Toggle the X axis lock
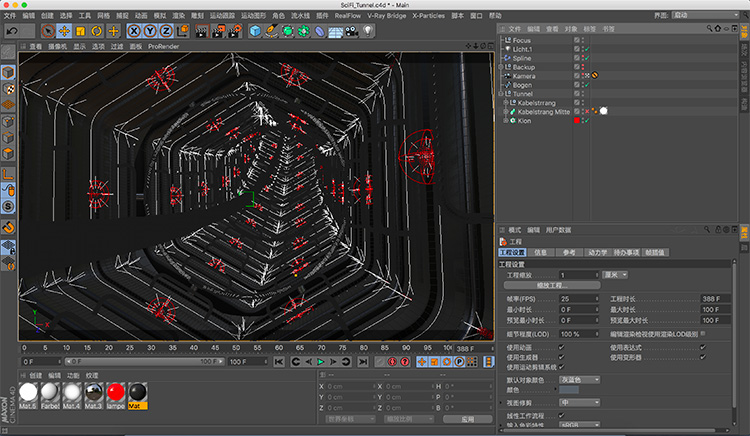The image size is (750, 436). 134,31
